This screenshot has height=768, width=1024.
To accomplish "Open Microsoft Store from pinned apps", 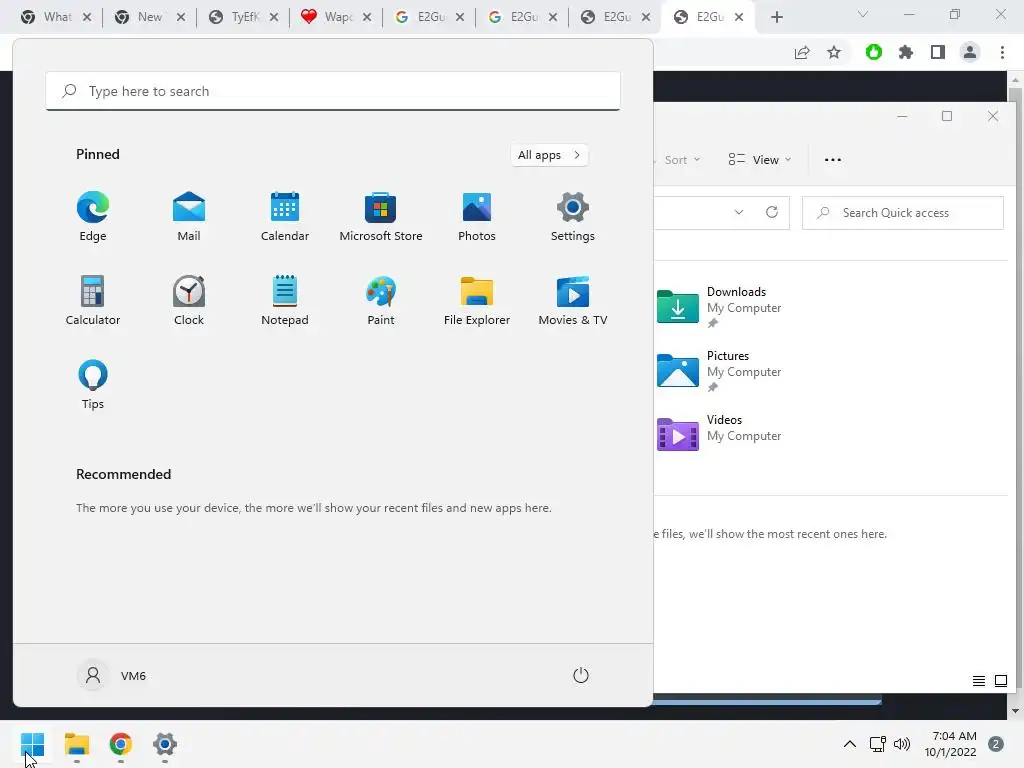I will [x=381, y=217].
